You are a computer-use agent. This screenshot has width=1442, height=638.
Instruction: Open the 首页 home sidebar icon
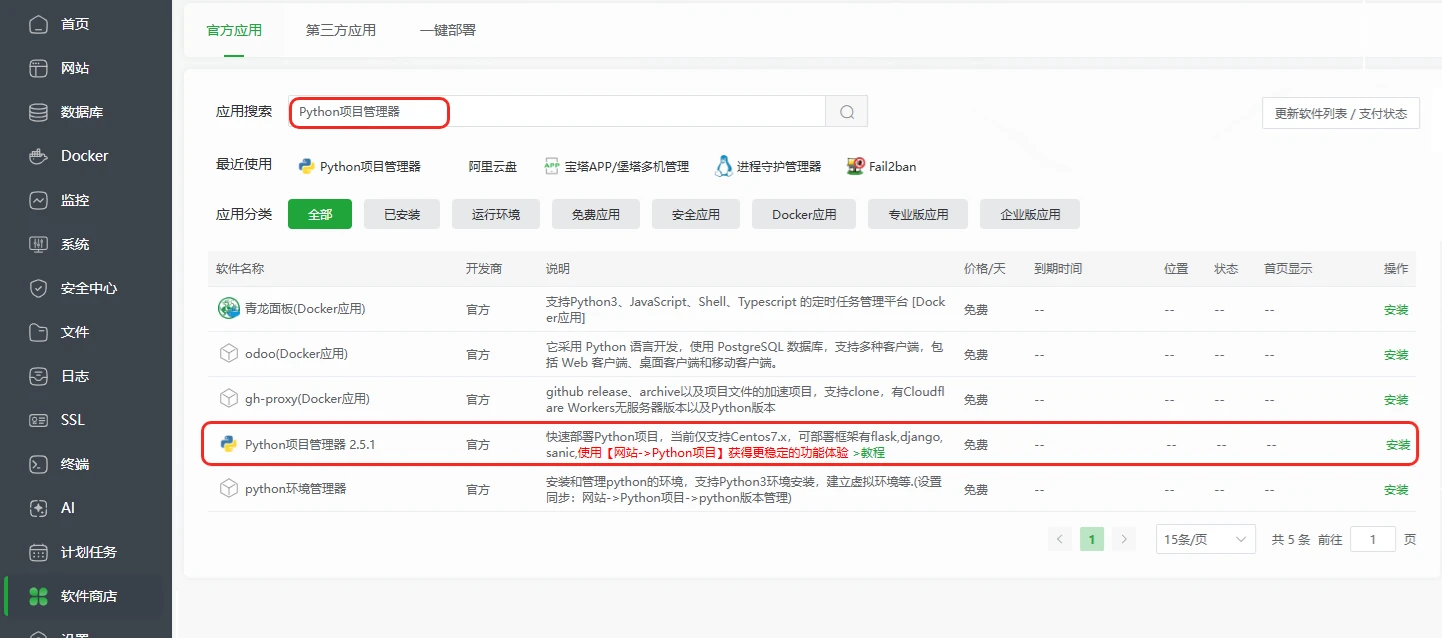pyautogui.click(x=38, y=24)
